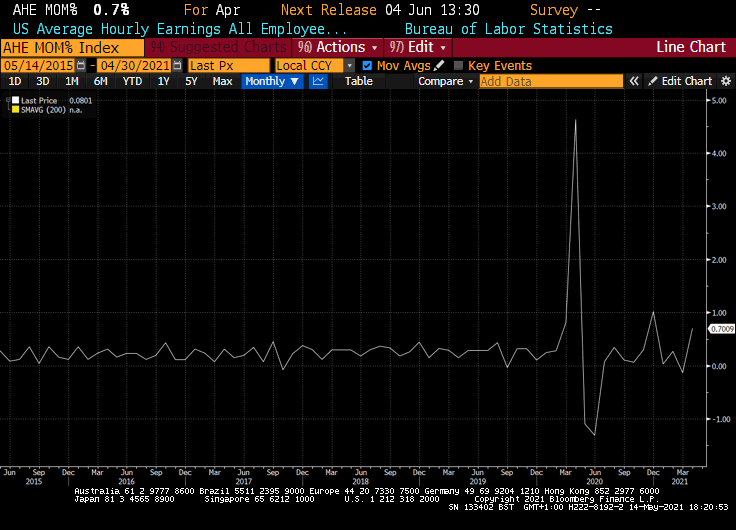This screenshot has height=530, width=736.
Task: Click the yellow SMAVG (200) legend swatch
Action: 12,109
